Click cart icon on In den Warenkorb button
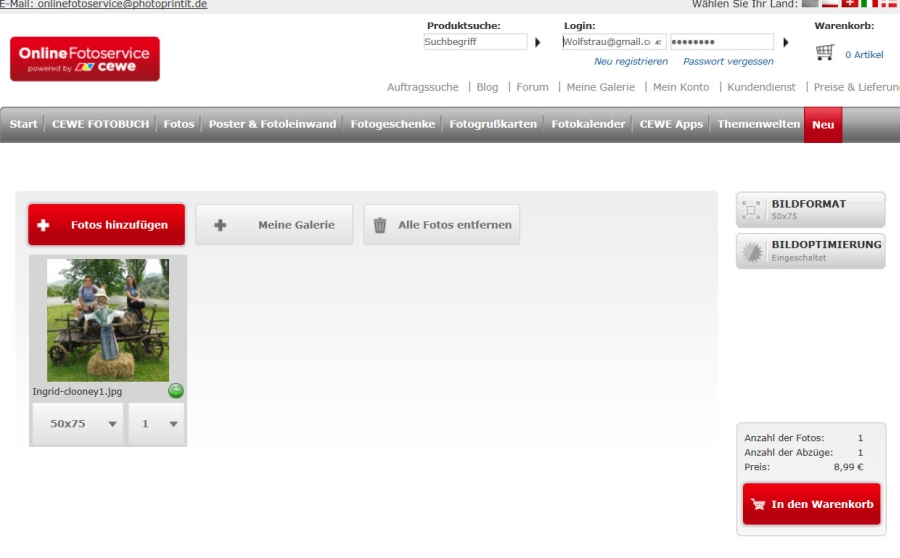The image size is (900, 558). click(x=758, y=504)
